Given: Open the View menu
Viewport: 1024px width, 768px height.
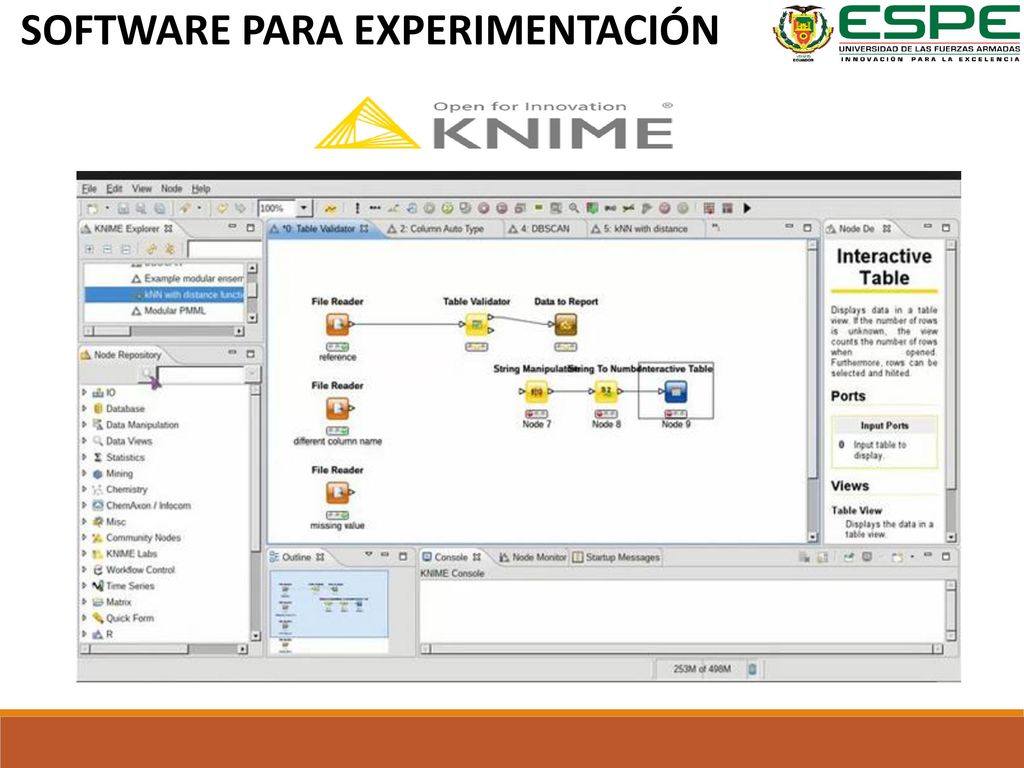Looking at the screenshot, I should [x=142, y=189].
